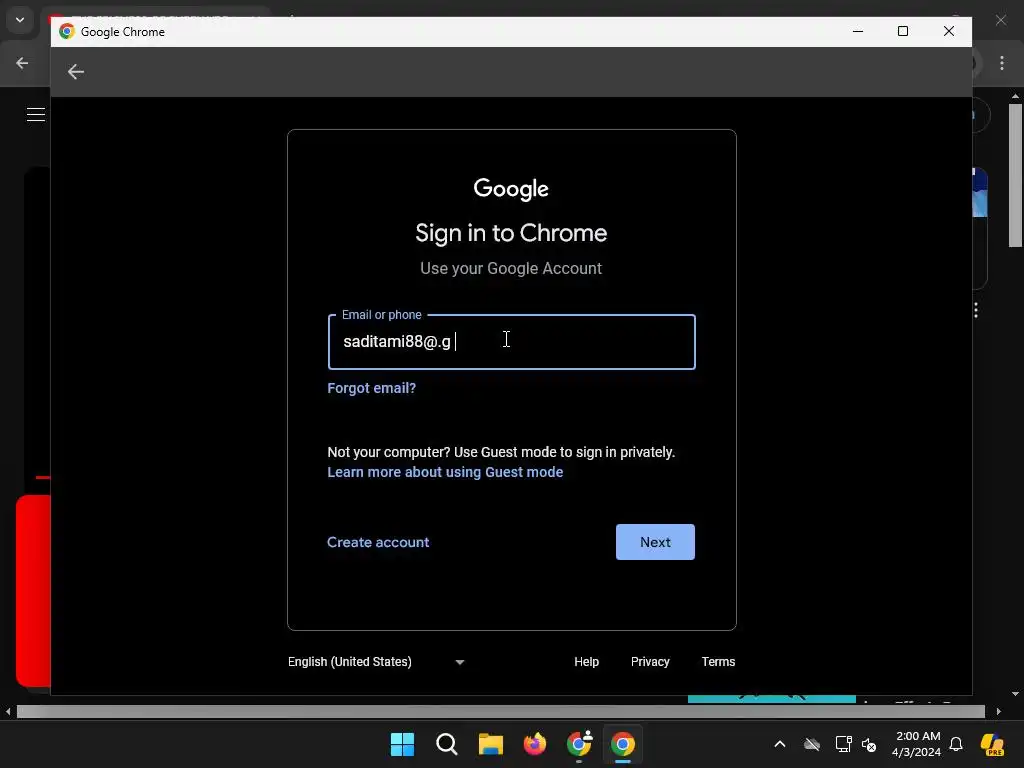Click the Chrome logo in the window title bar
Screen dimensions: 1024x768
[x=67, y=31]
